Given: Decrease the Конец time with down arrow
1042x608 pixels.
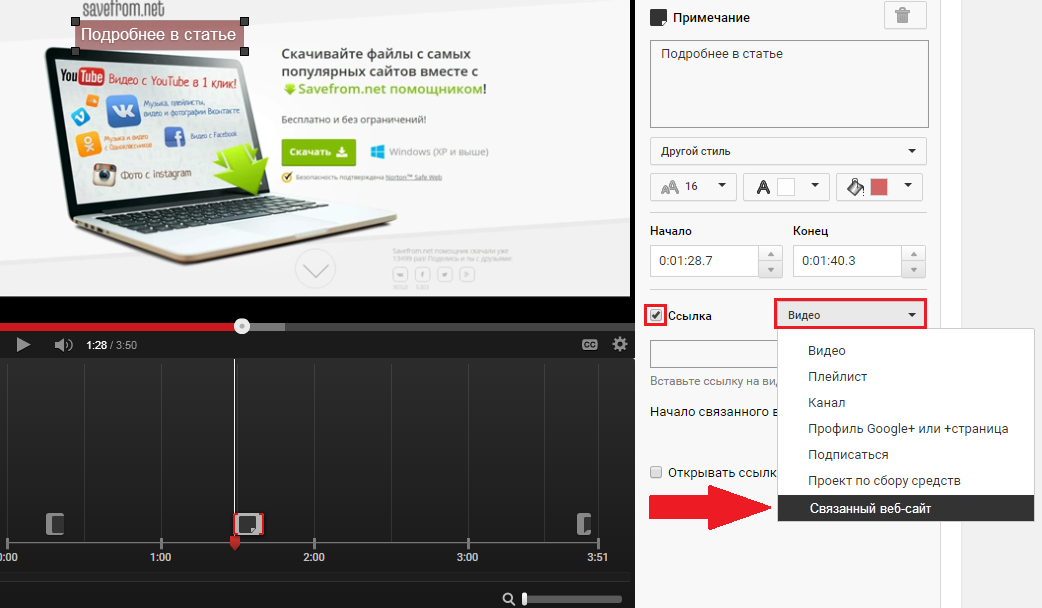Looking at the screenshot, I should pyautogui.click(x=914, y=269).
